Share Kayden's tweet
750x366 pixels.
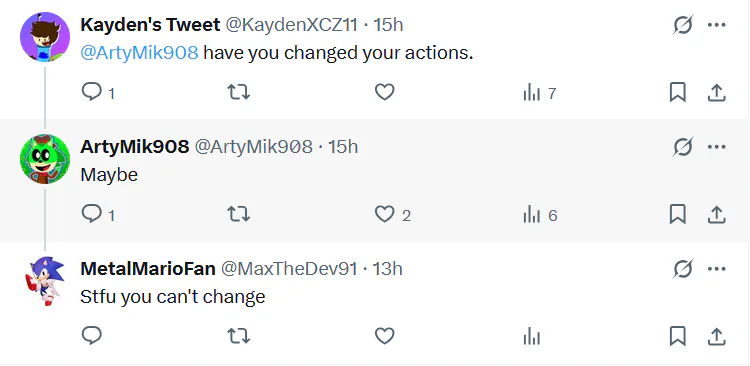[x=716, y=92]
